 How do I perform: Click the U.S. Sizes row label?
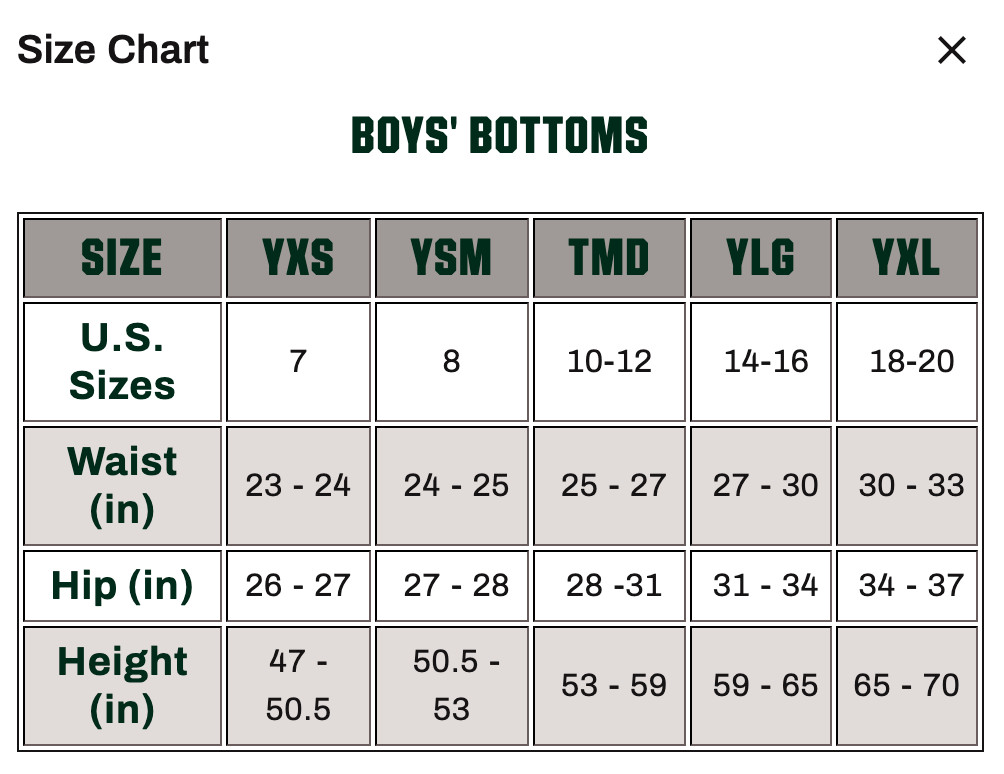click(x=122, y=362)
